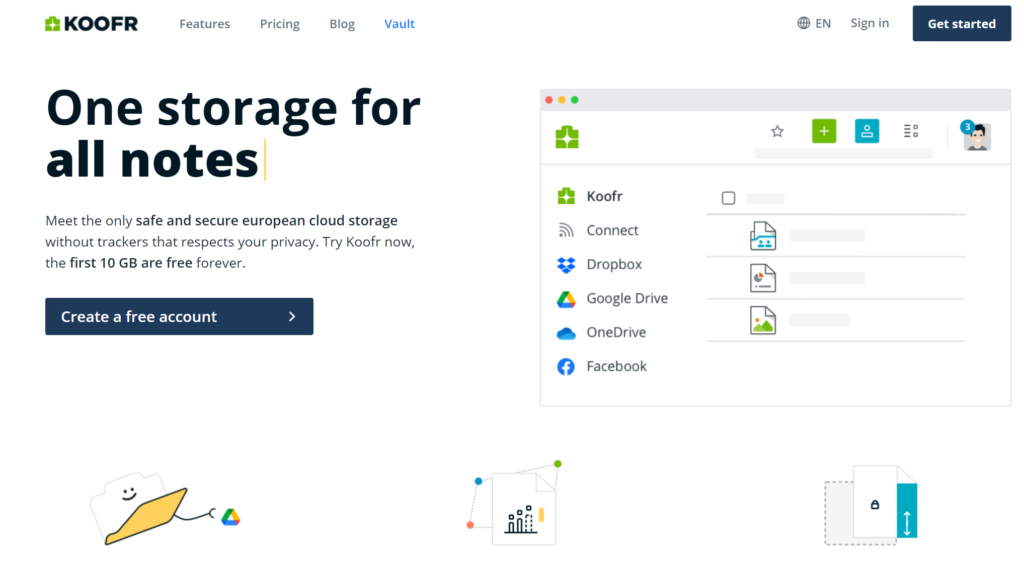Click the star favorites icon in mockup
Viewport: 1024px width, 564px height.
(777, 131)
